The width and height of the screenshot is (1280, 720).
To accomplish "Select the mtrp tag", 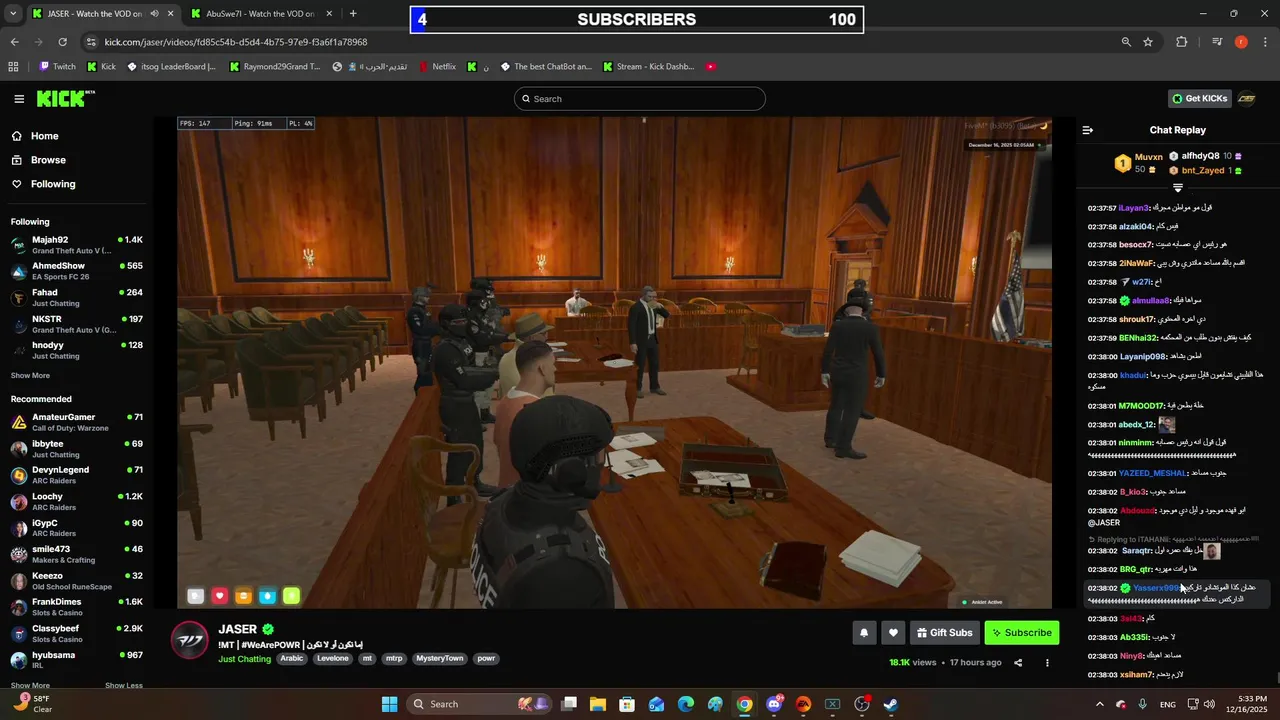I will point(394,659).
